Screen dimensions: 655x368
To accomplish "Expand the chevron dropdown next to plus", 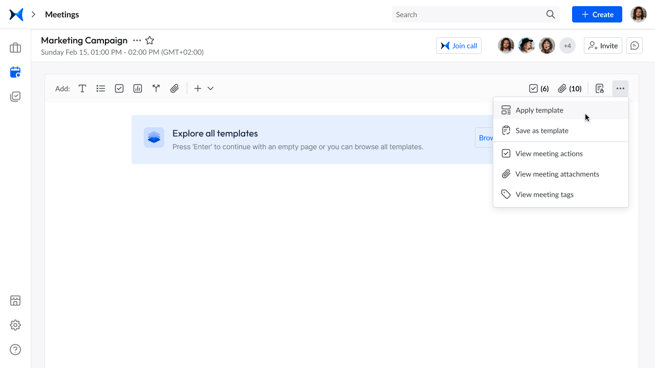I will [211, 89].
